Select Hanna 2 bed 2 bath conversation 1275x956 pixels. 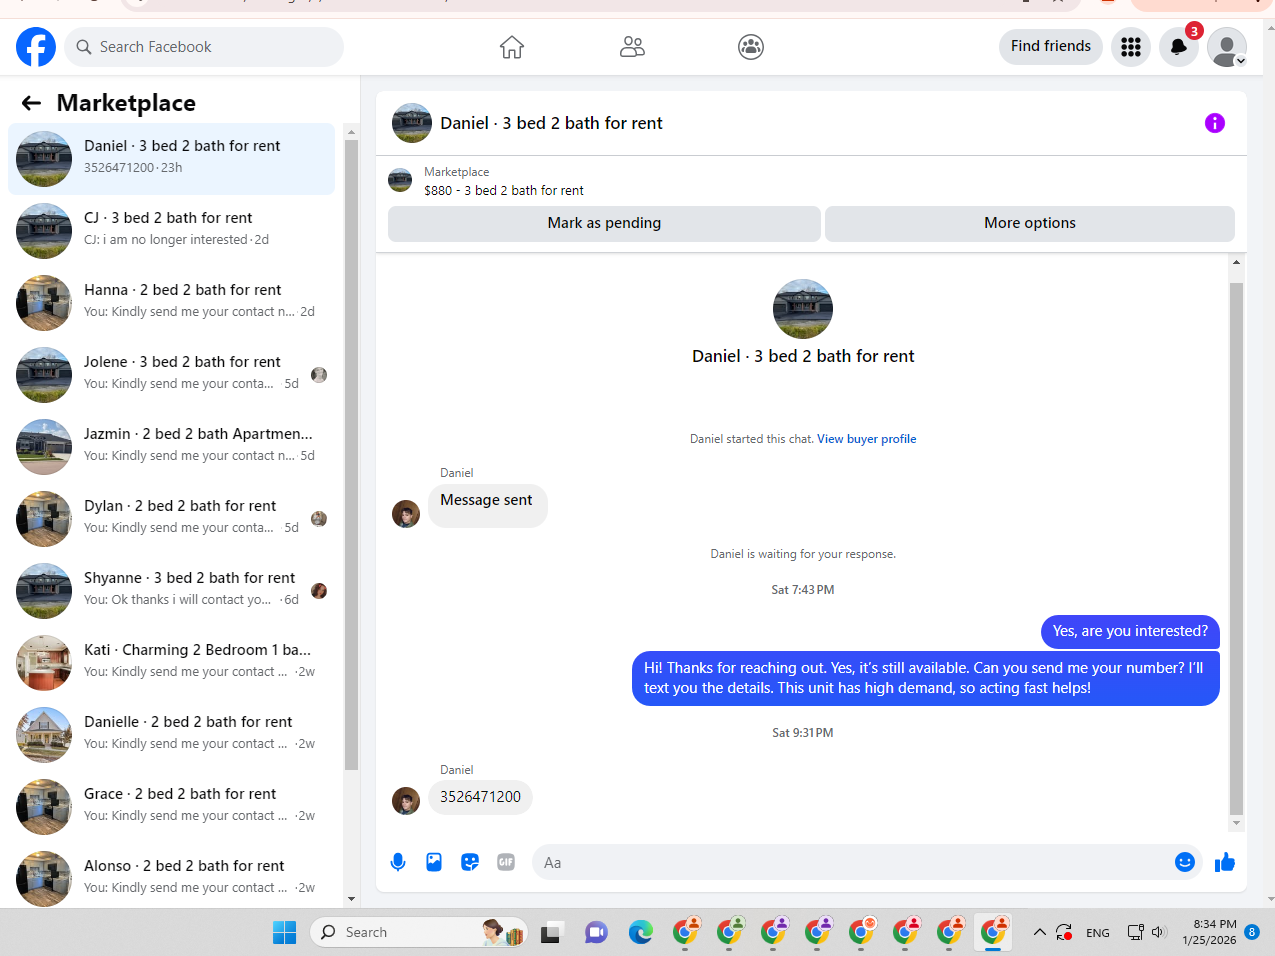tap(171, 303)
